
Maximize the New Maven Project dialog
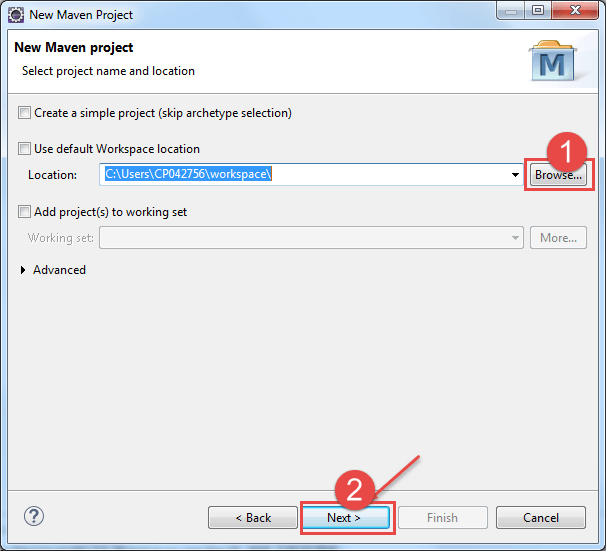tap(537, 13)
